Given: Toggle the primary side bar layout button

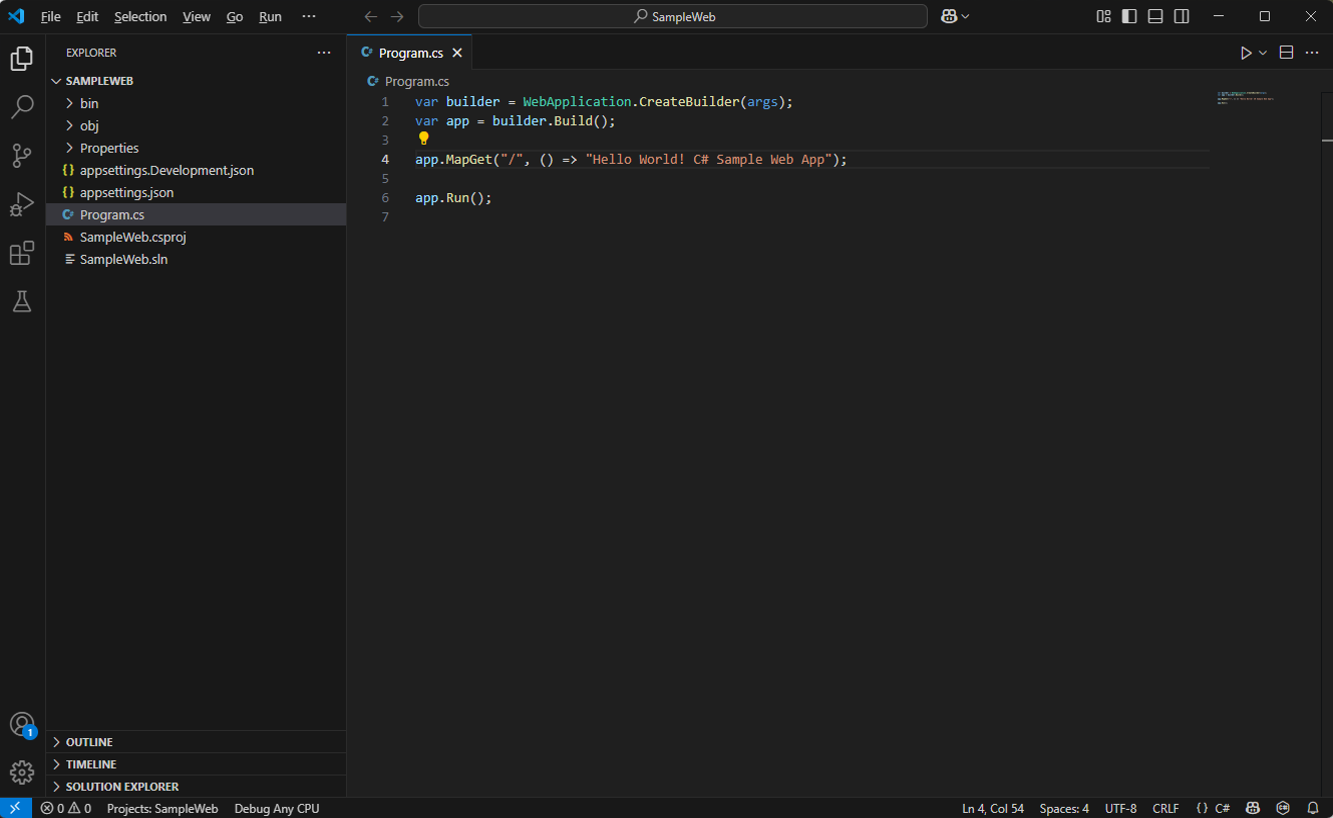Looking at the screenshot, I should coord(1129,16).
